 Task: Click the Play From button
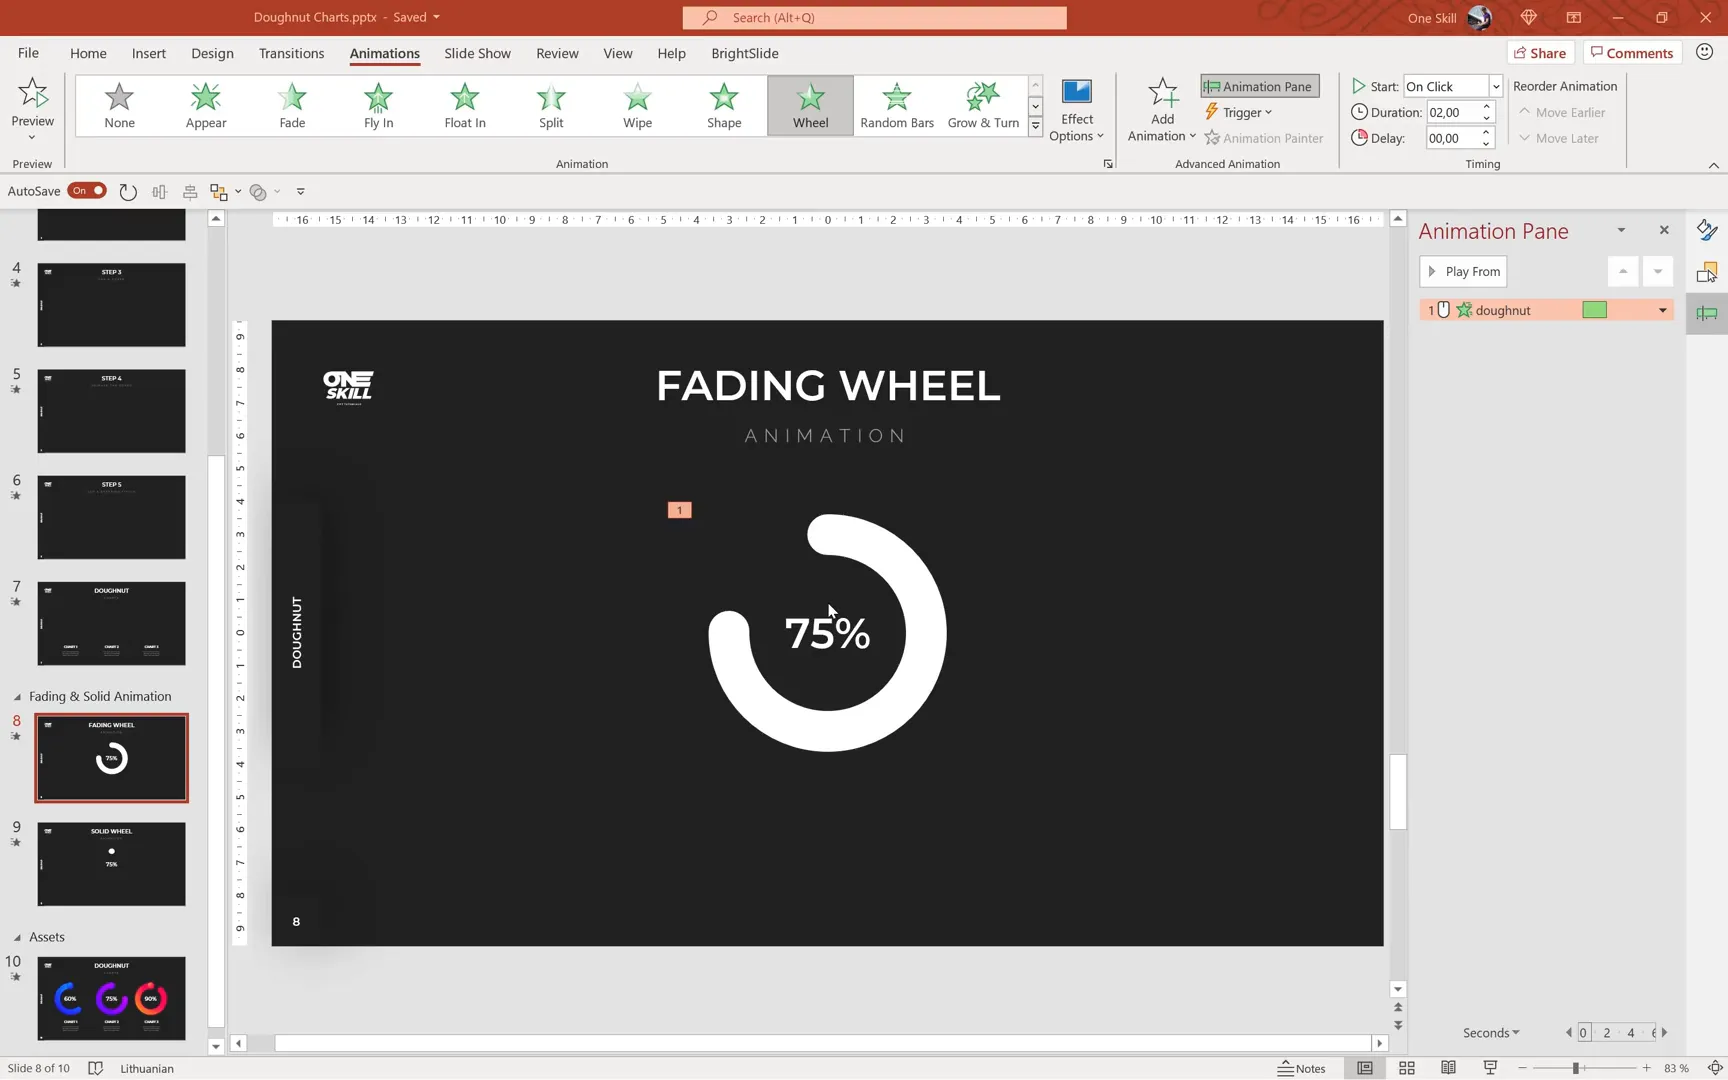pos(1462,271)
